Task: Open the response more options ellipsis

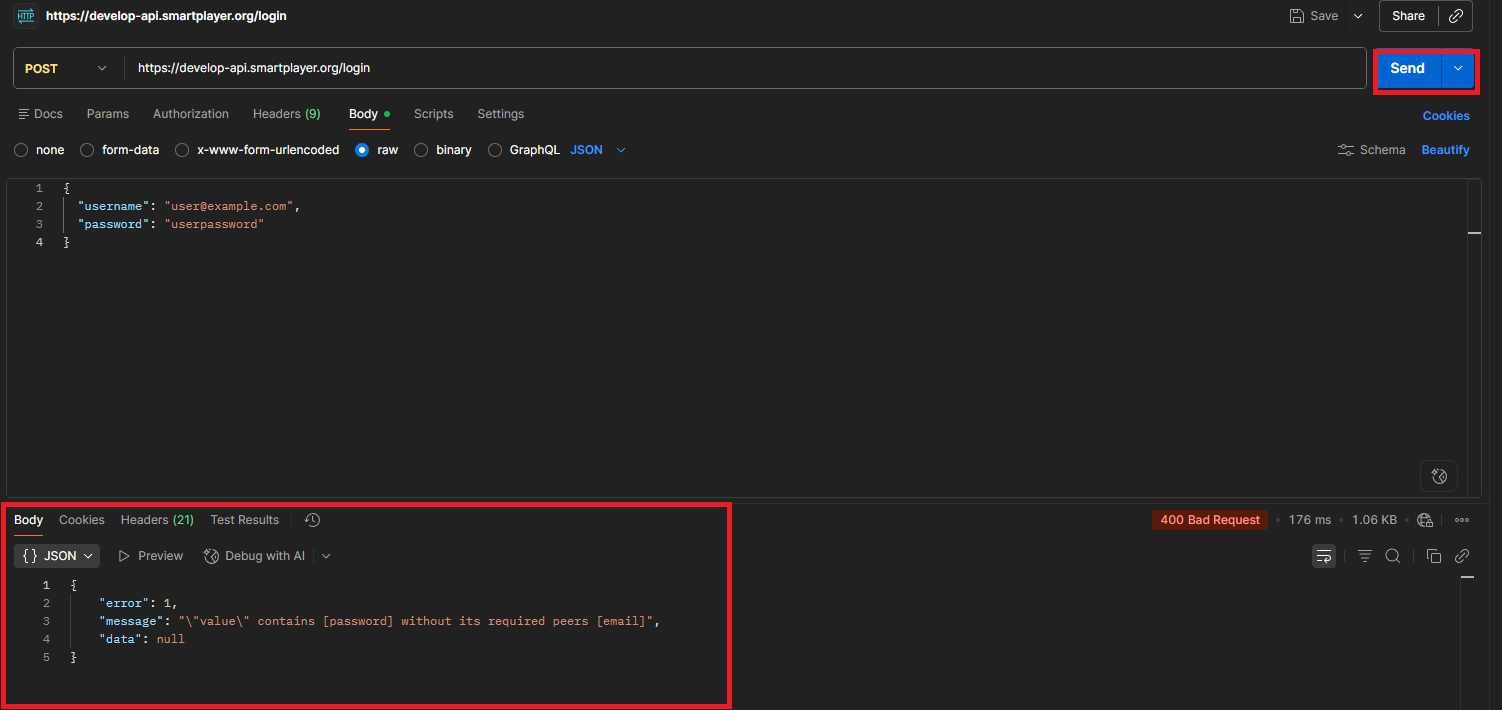Action: tap(1462, 520)
